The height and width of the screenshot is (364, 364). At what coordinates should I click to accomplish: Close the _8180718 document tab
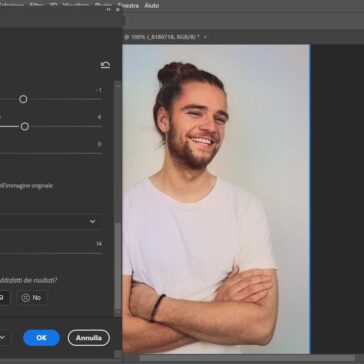click(x=205, y=37)
